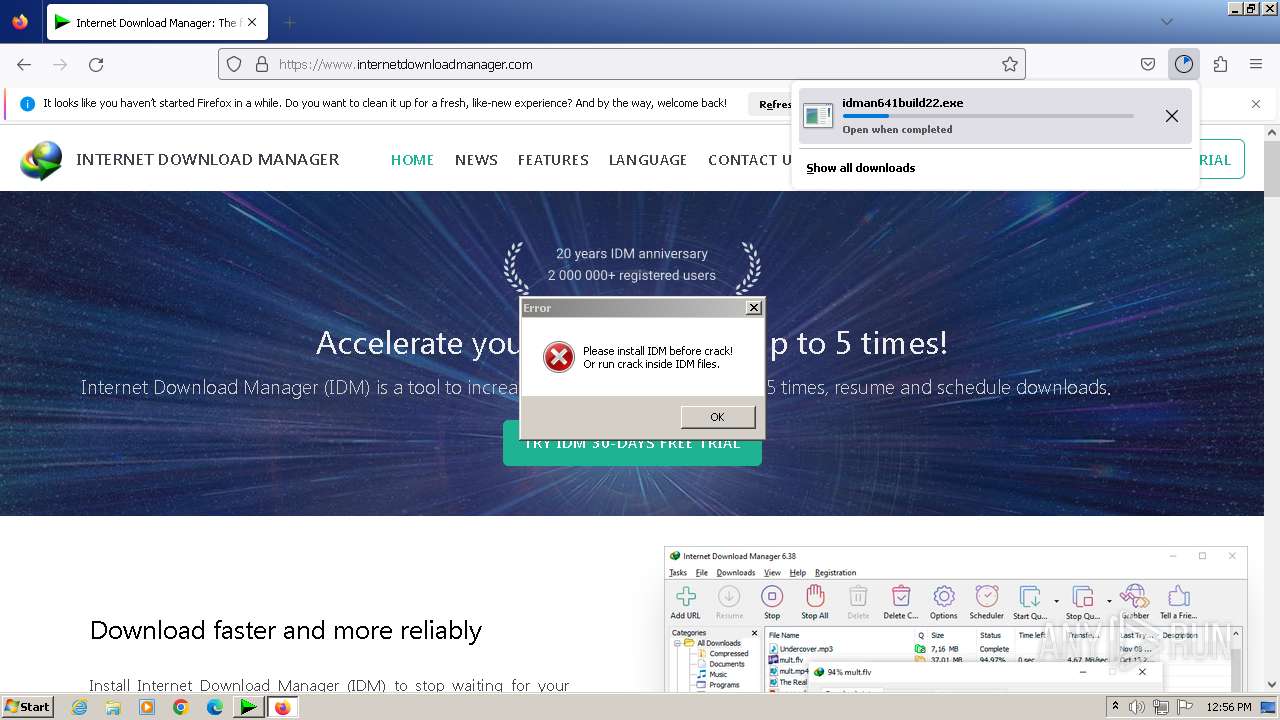Open File Explorer from the taskbar
This screenshot has width=1280, height=720.
(113, 707)
